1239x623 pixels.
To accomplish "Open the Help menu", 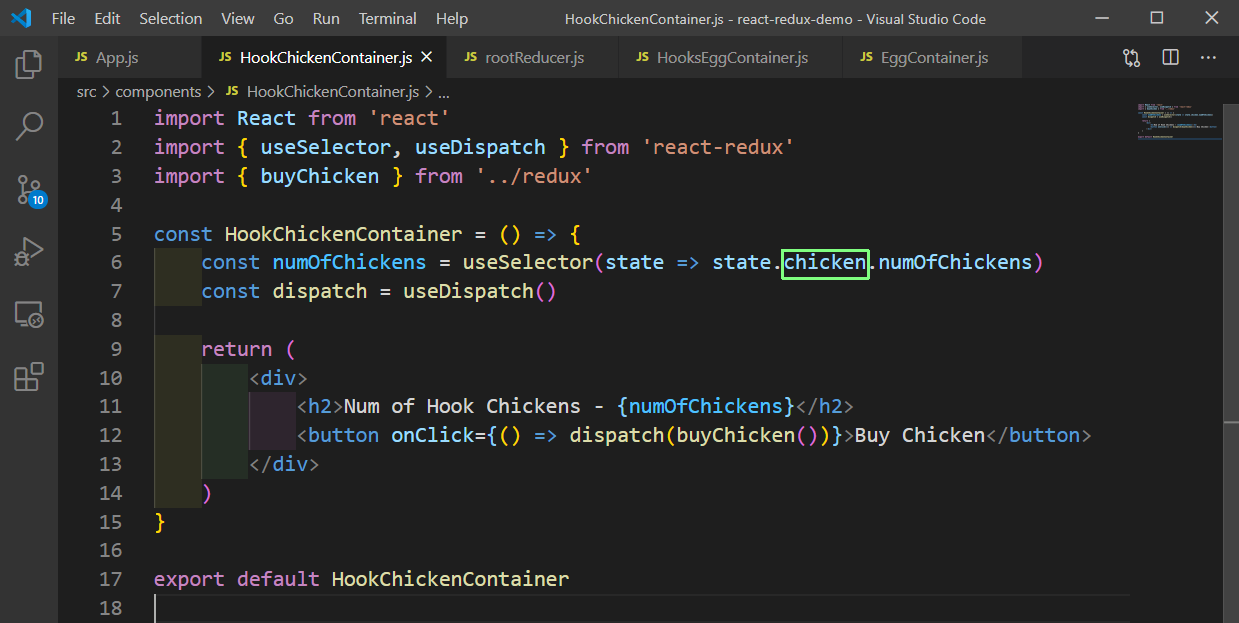I will [x=452, y=18].
